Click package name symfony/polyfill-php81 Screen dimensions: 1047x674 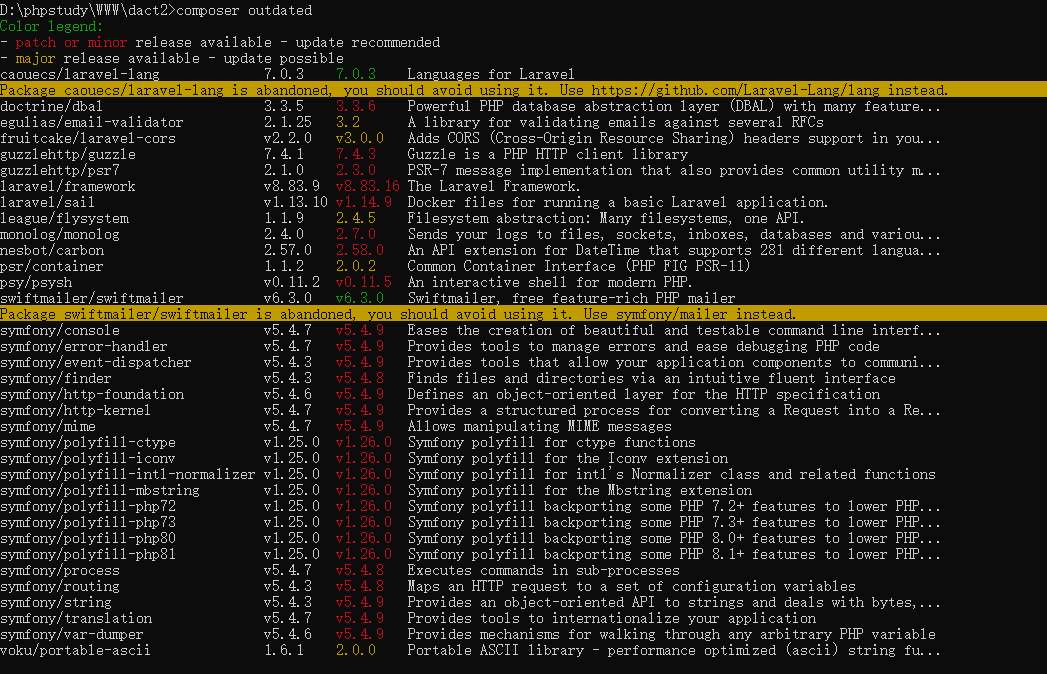87,555
